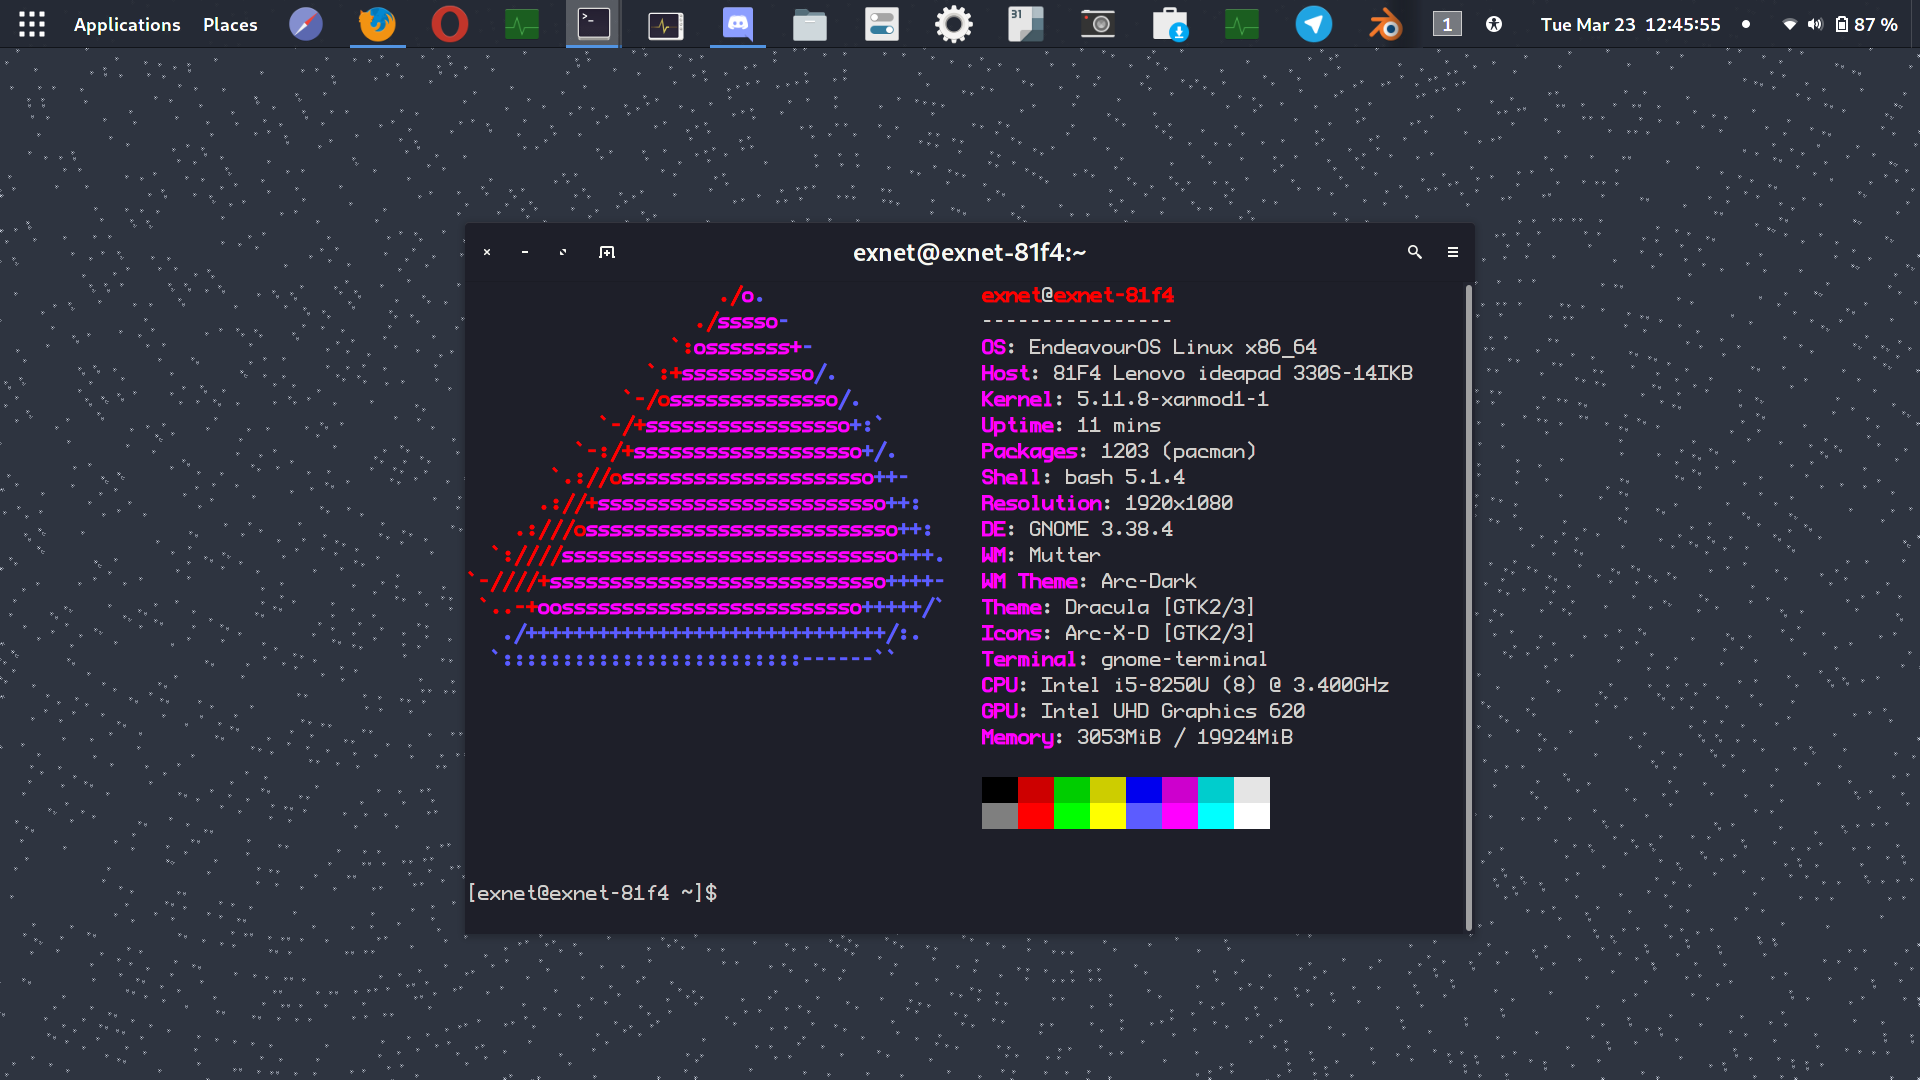Click the DE value 'GNOME 3.38.4'
This screenshot has height=1080, width=1920.
[1100, 529]
